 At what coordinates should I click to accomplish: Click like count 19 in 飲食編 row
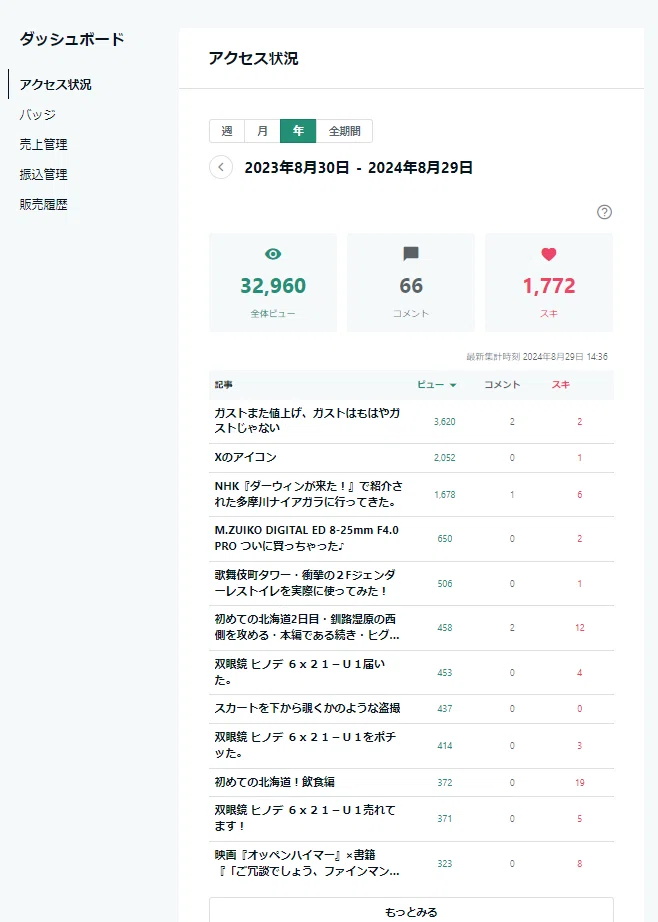pos(579,782)
